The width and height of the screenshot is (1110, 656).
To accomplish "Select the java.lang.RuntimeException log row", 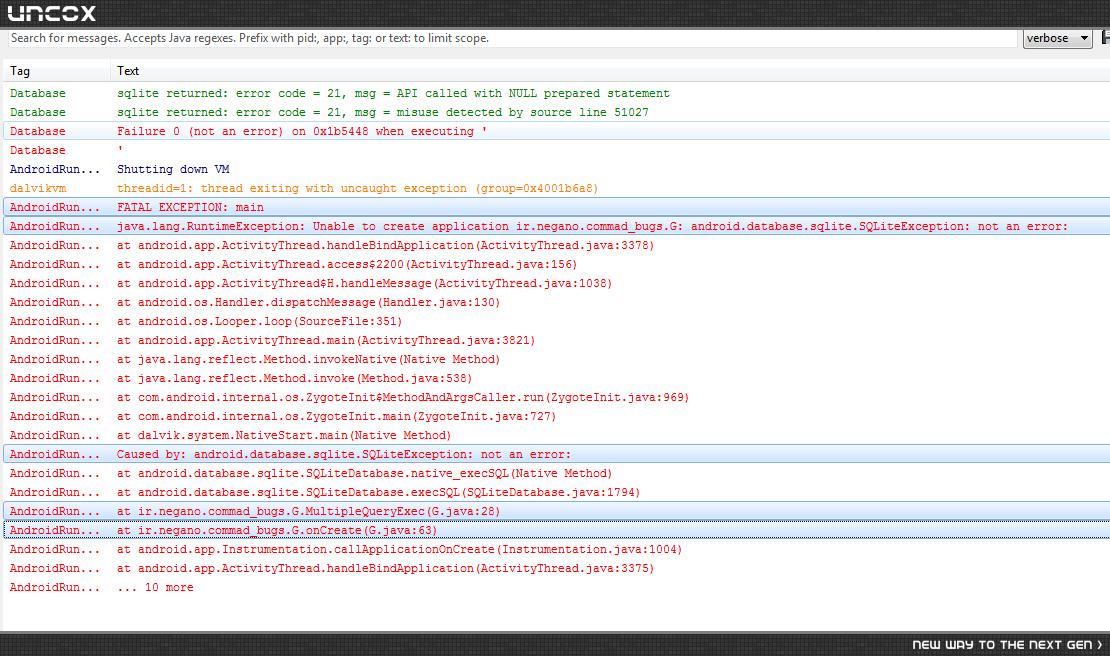I will [556, 226].
